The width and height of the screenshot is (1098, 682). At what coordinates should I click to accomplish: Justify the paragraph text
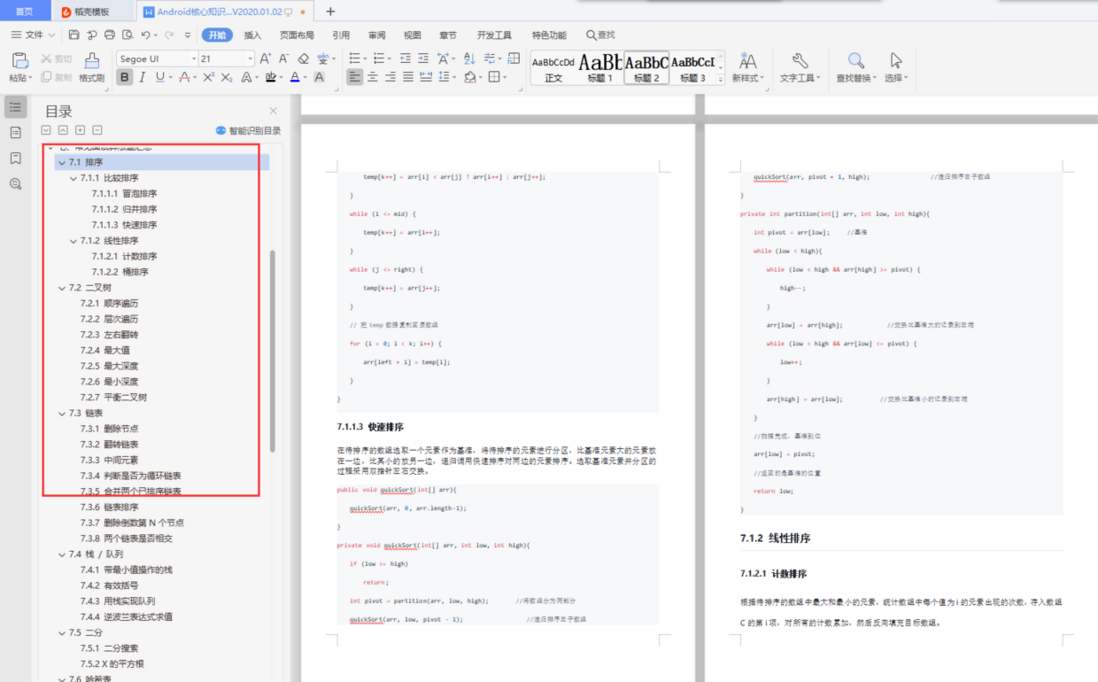click(x=408, y=77)
